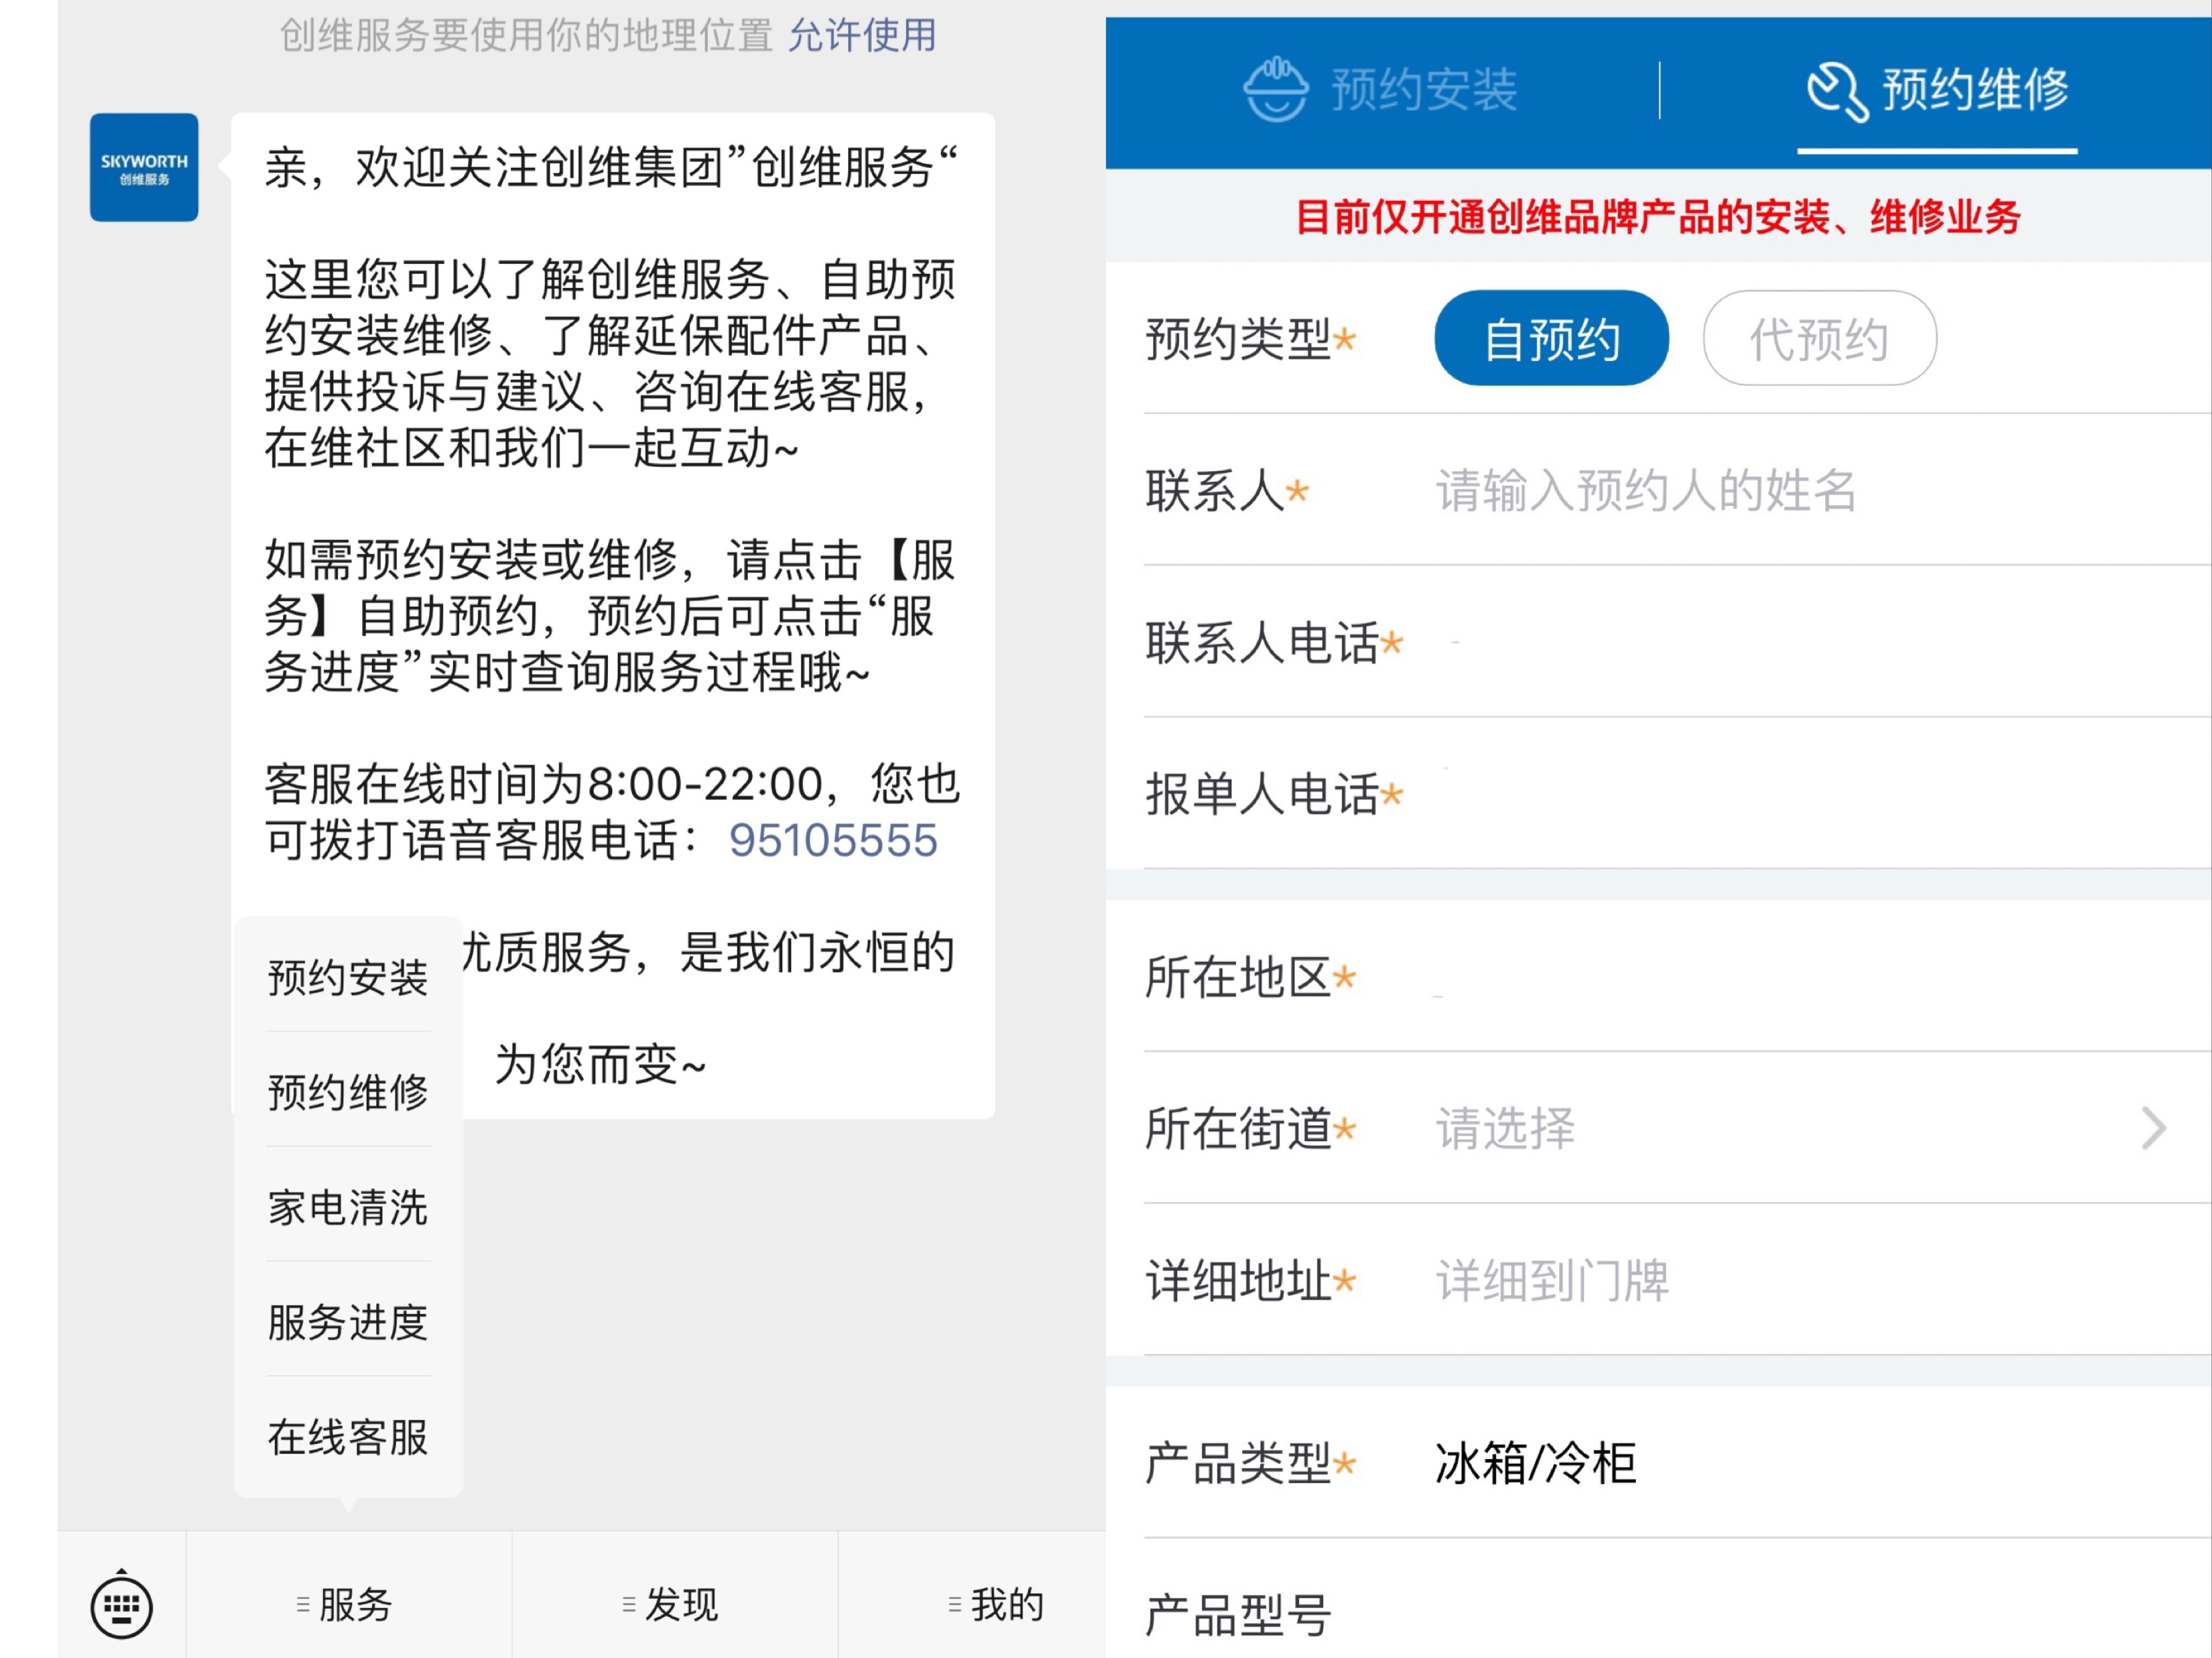The height and width of the screenshot is (1658, 2212).
Task: Expand 所在街道 selection arrow
Action: click(2153, 1128)
